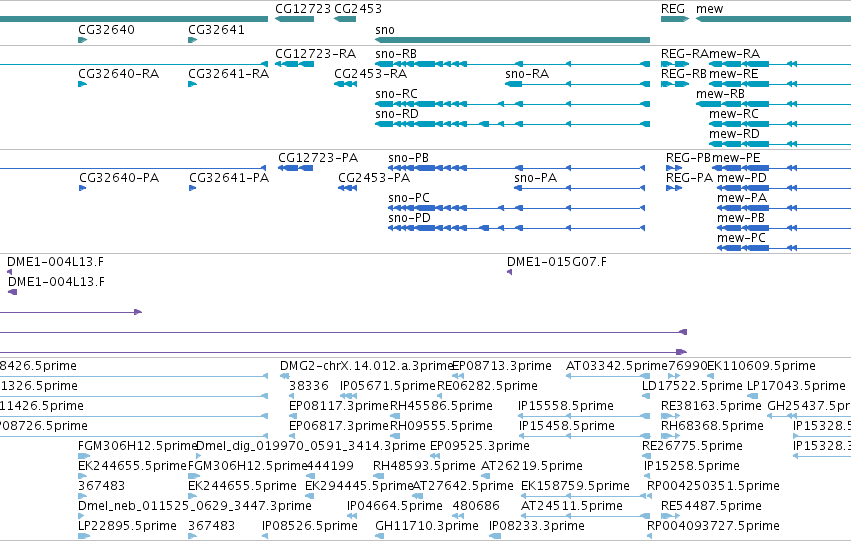Viewport: 851px width, 541px height.
Task: Click EST EK110609.5prime
Action: click(x=761, y=366)
